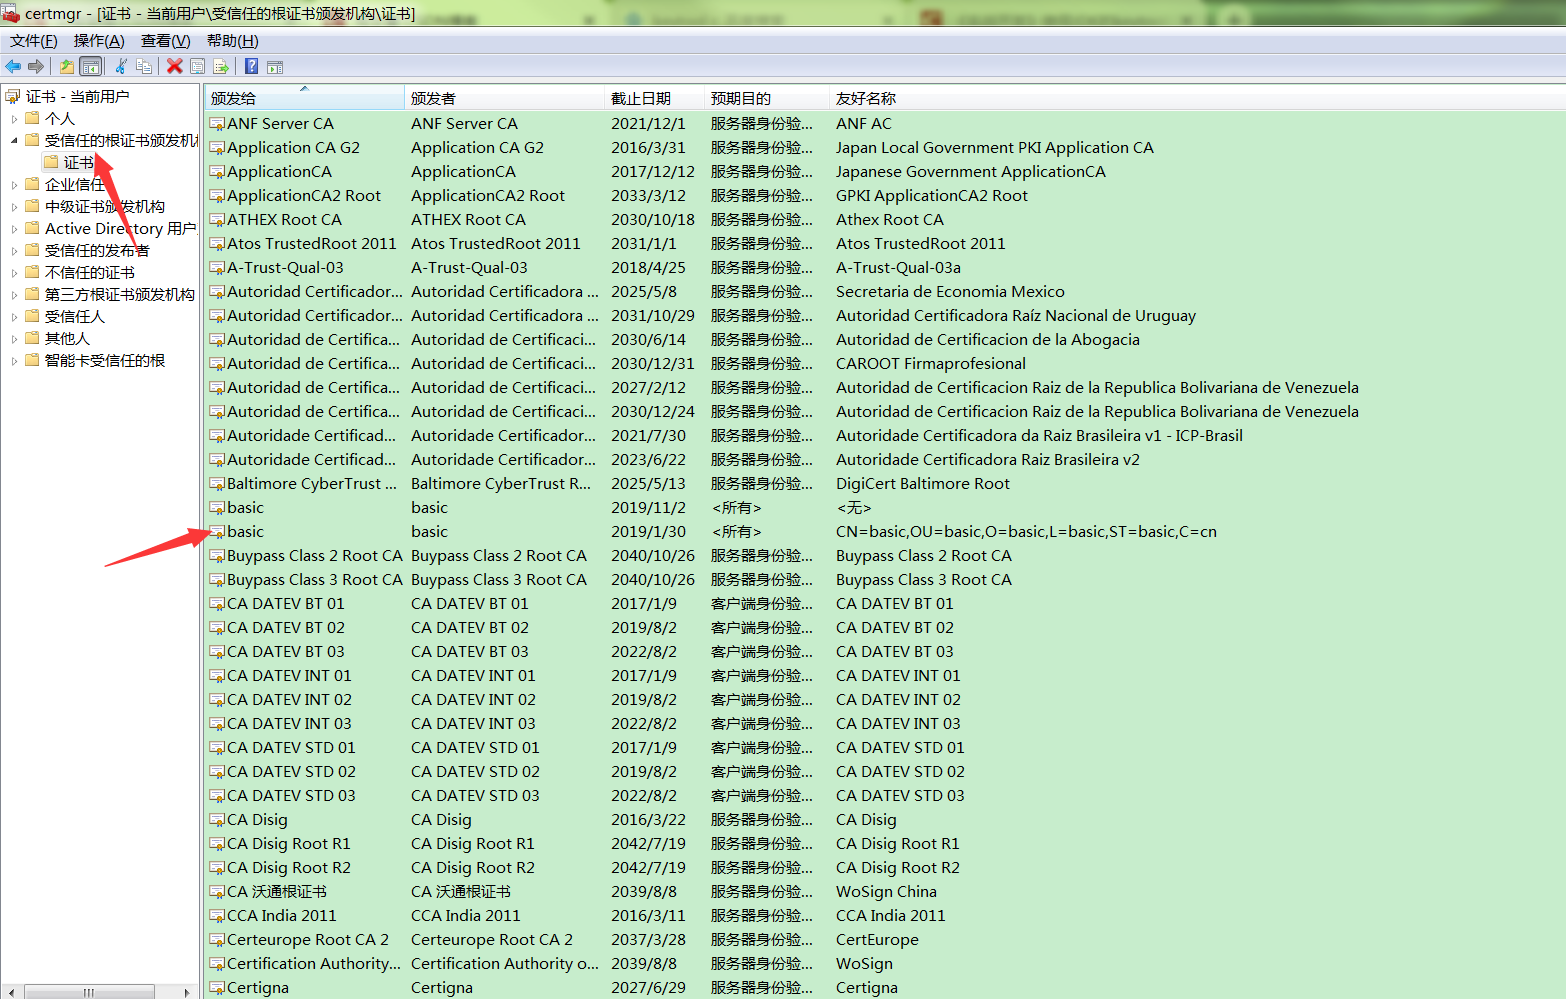Click certificate icon of Atos TrustedRoot 2011 row
1566x999 pixels.
click(x=217, y=244)
